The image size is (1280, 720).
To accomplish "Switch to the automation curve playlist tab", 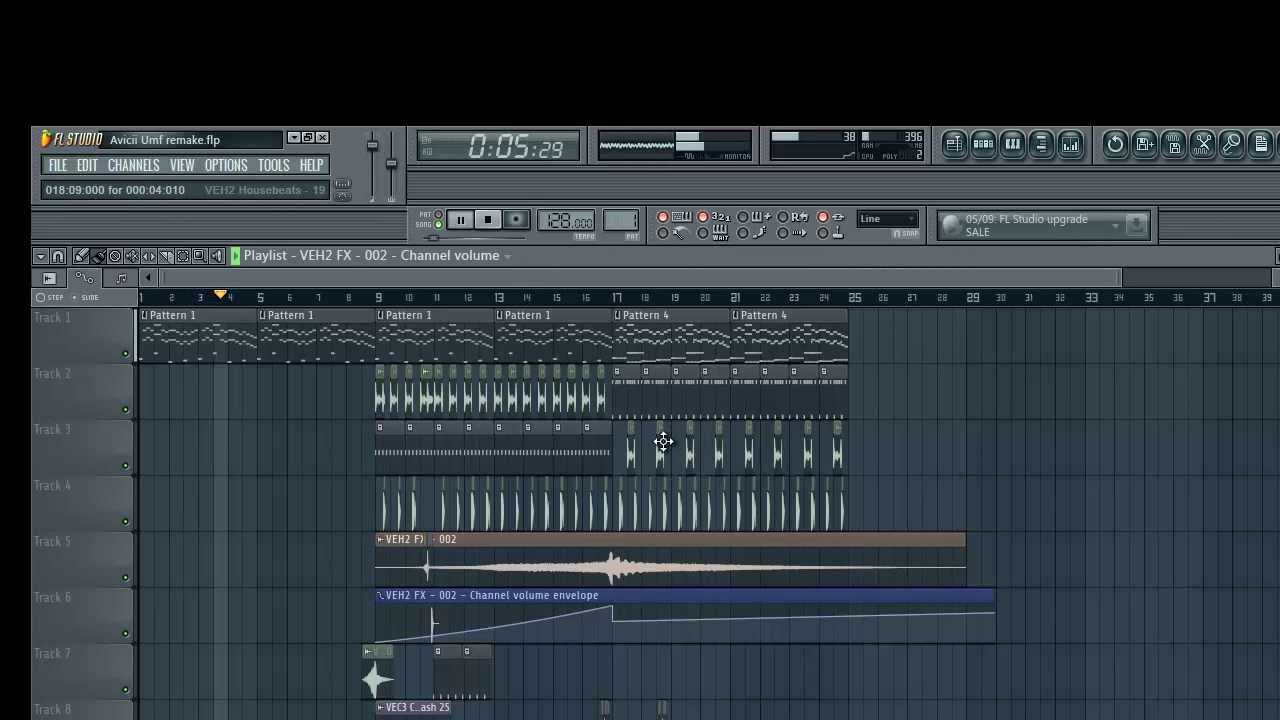I will pos(85,278).
